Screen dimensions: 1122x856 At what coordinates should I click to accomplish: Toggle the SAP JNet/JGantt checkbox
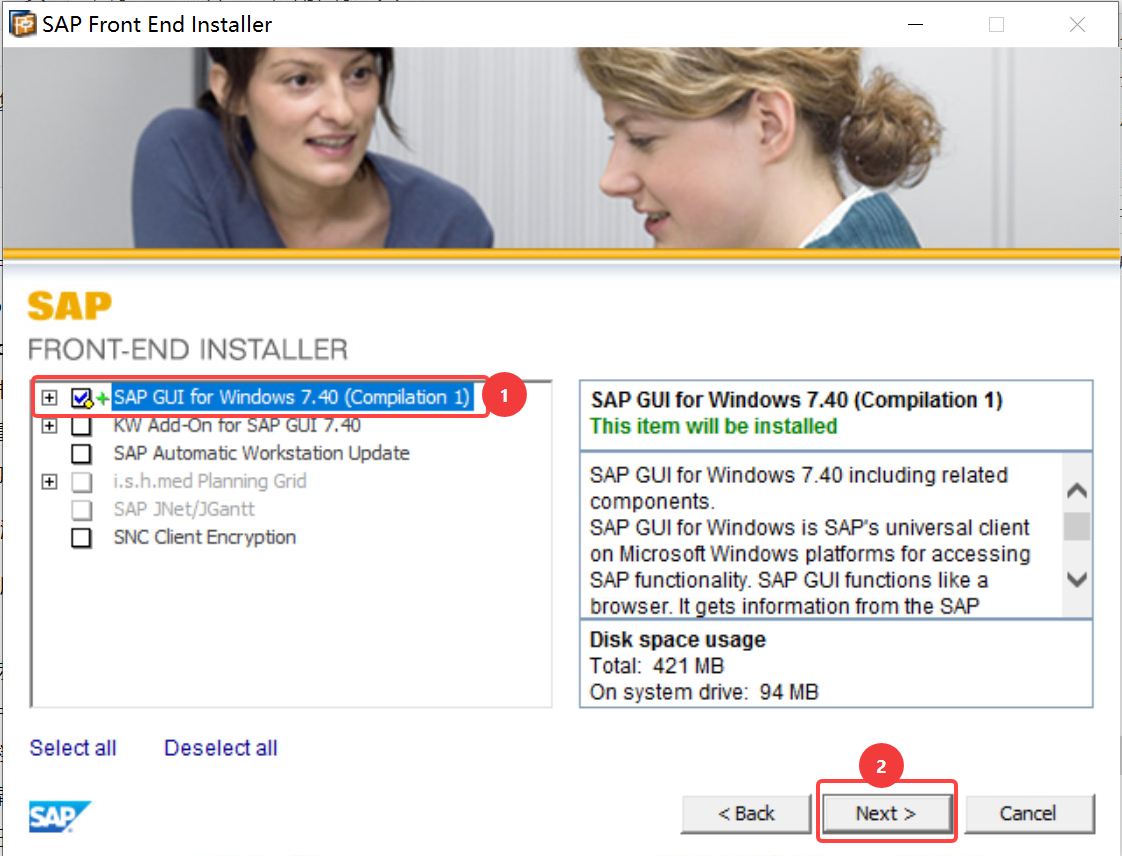tap(82, 510)
